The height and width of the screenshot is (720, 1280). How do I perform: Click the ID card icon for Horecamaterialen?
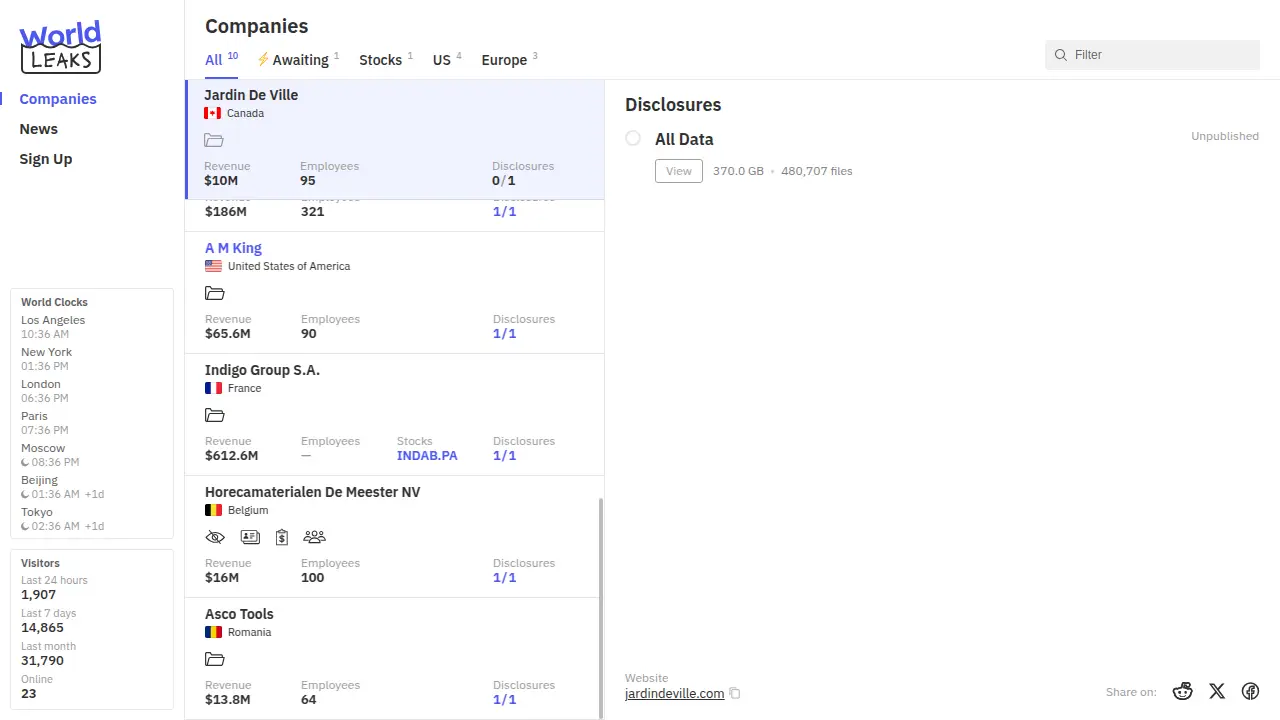(250, 537)
